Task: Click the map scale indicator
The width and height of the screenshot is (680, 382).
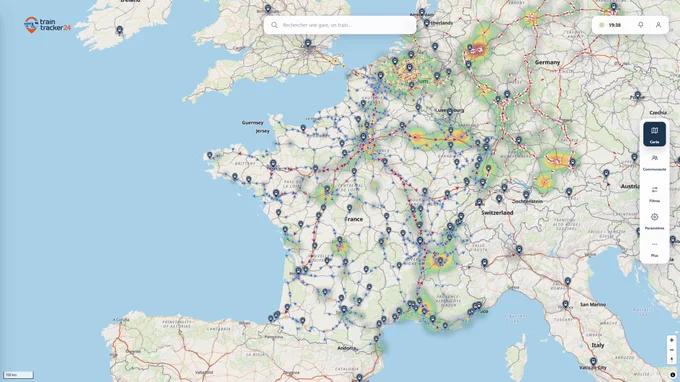Action: pos(18,375)
